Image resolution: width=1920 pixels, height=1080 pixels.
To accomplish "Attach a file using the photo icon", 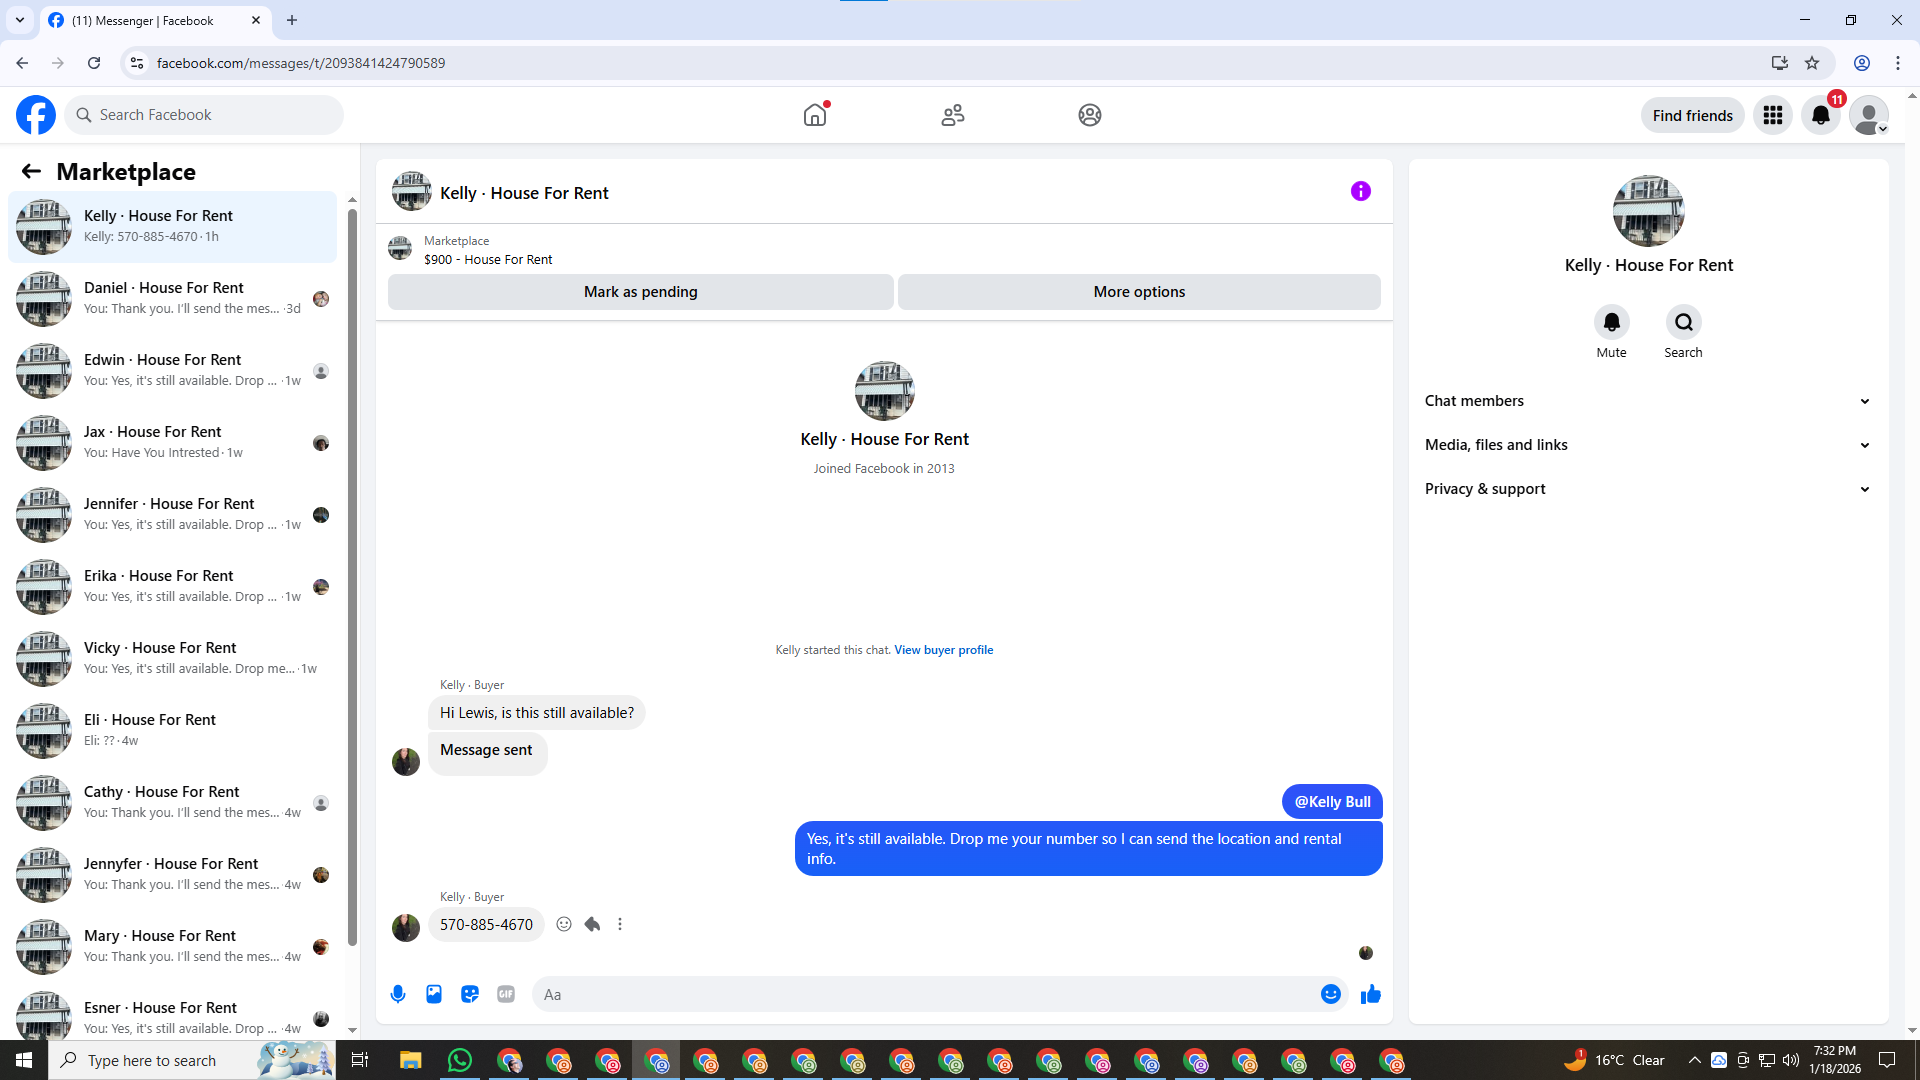I will 434,994.
